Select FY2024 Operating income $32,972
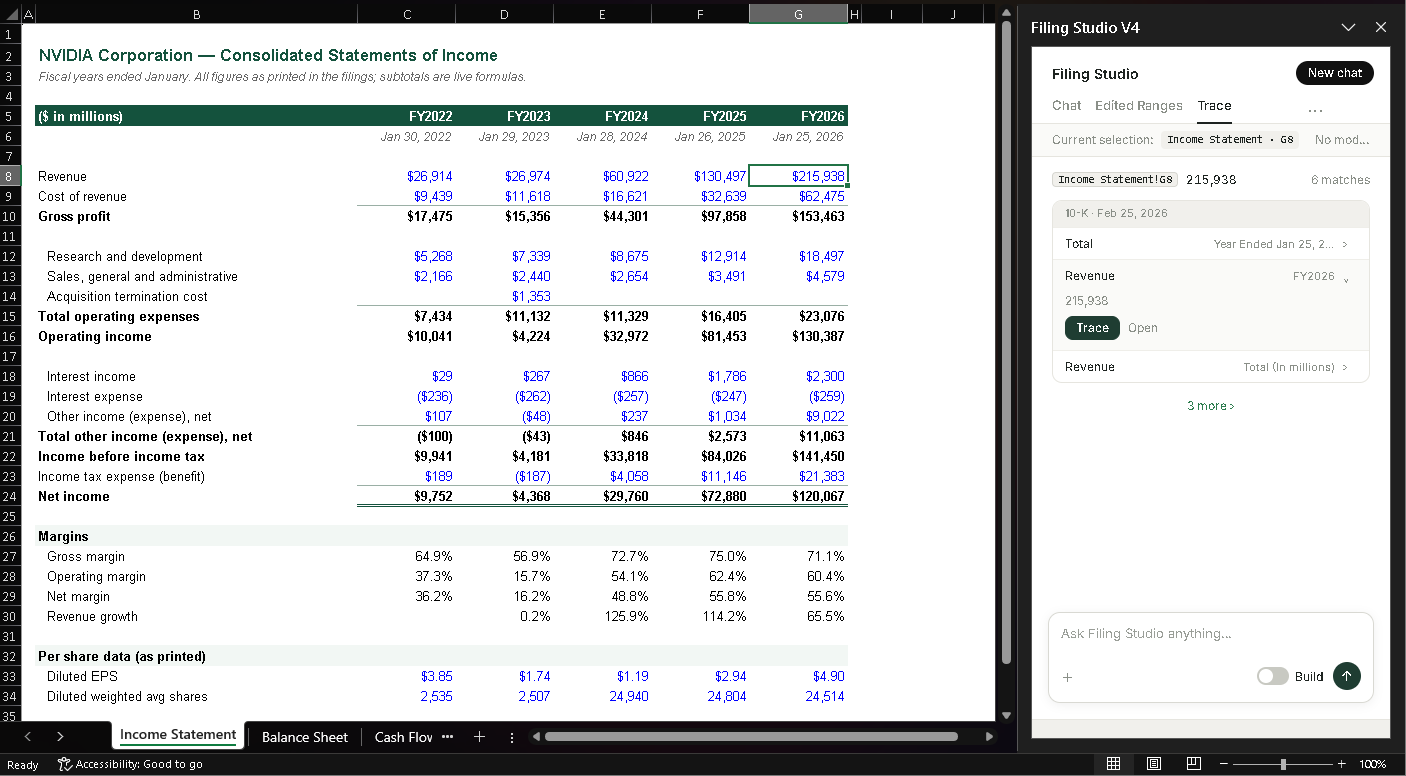Image resolution: width=1406 pixels, height=776 pixels. pos(602,336)
